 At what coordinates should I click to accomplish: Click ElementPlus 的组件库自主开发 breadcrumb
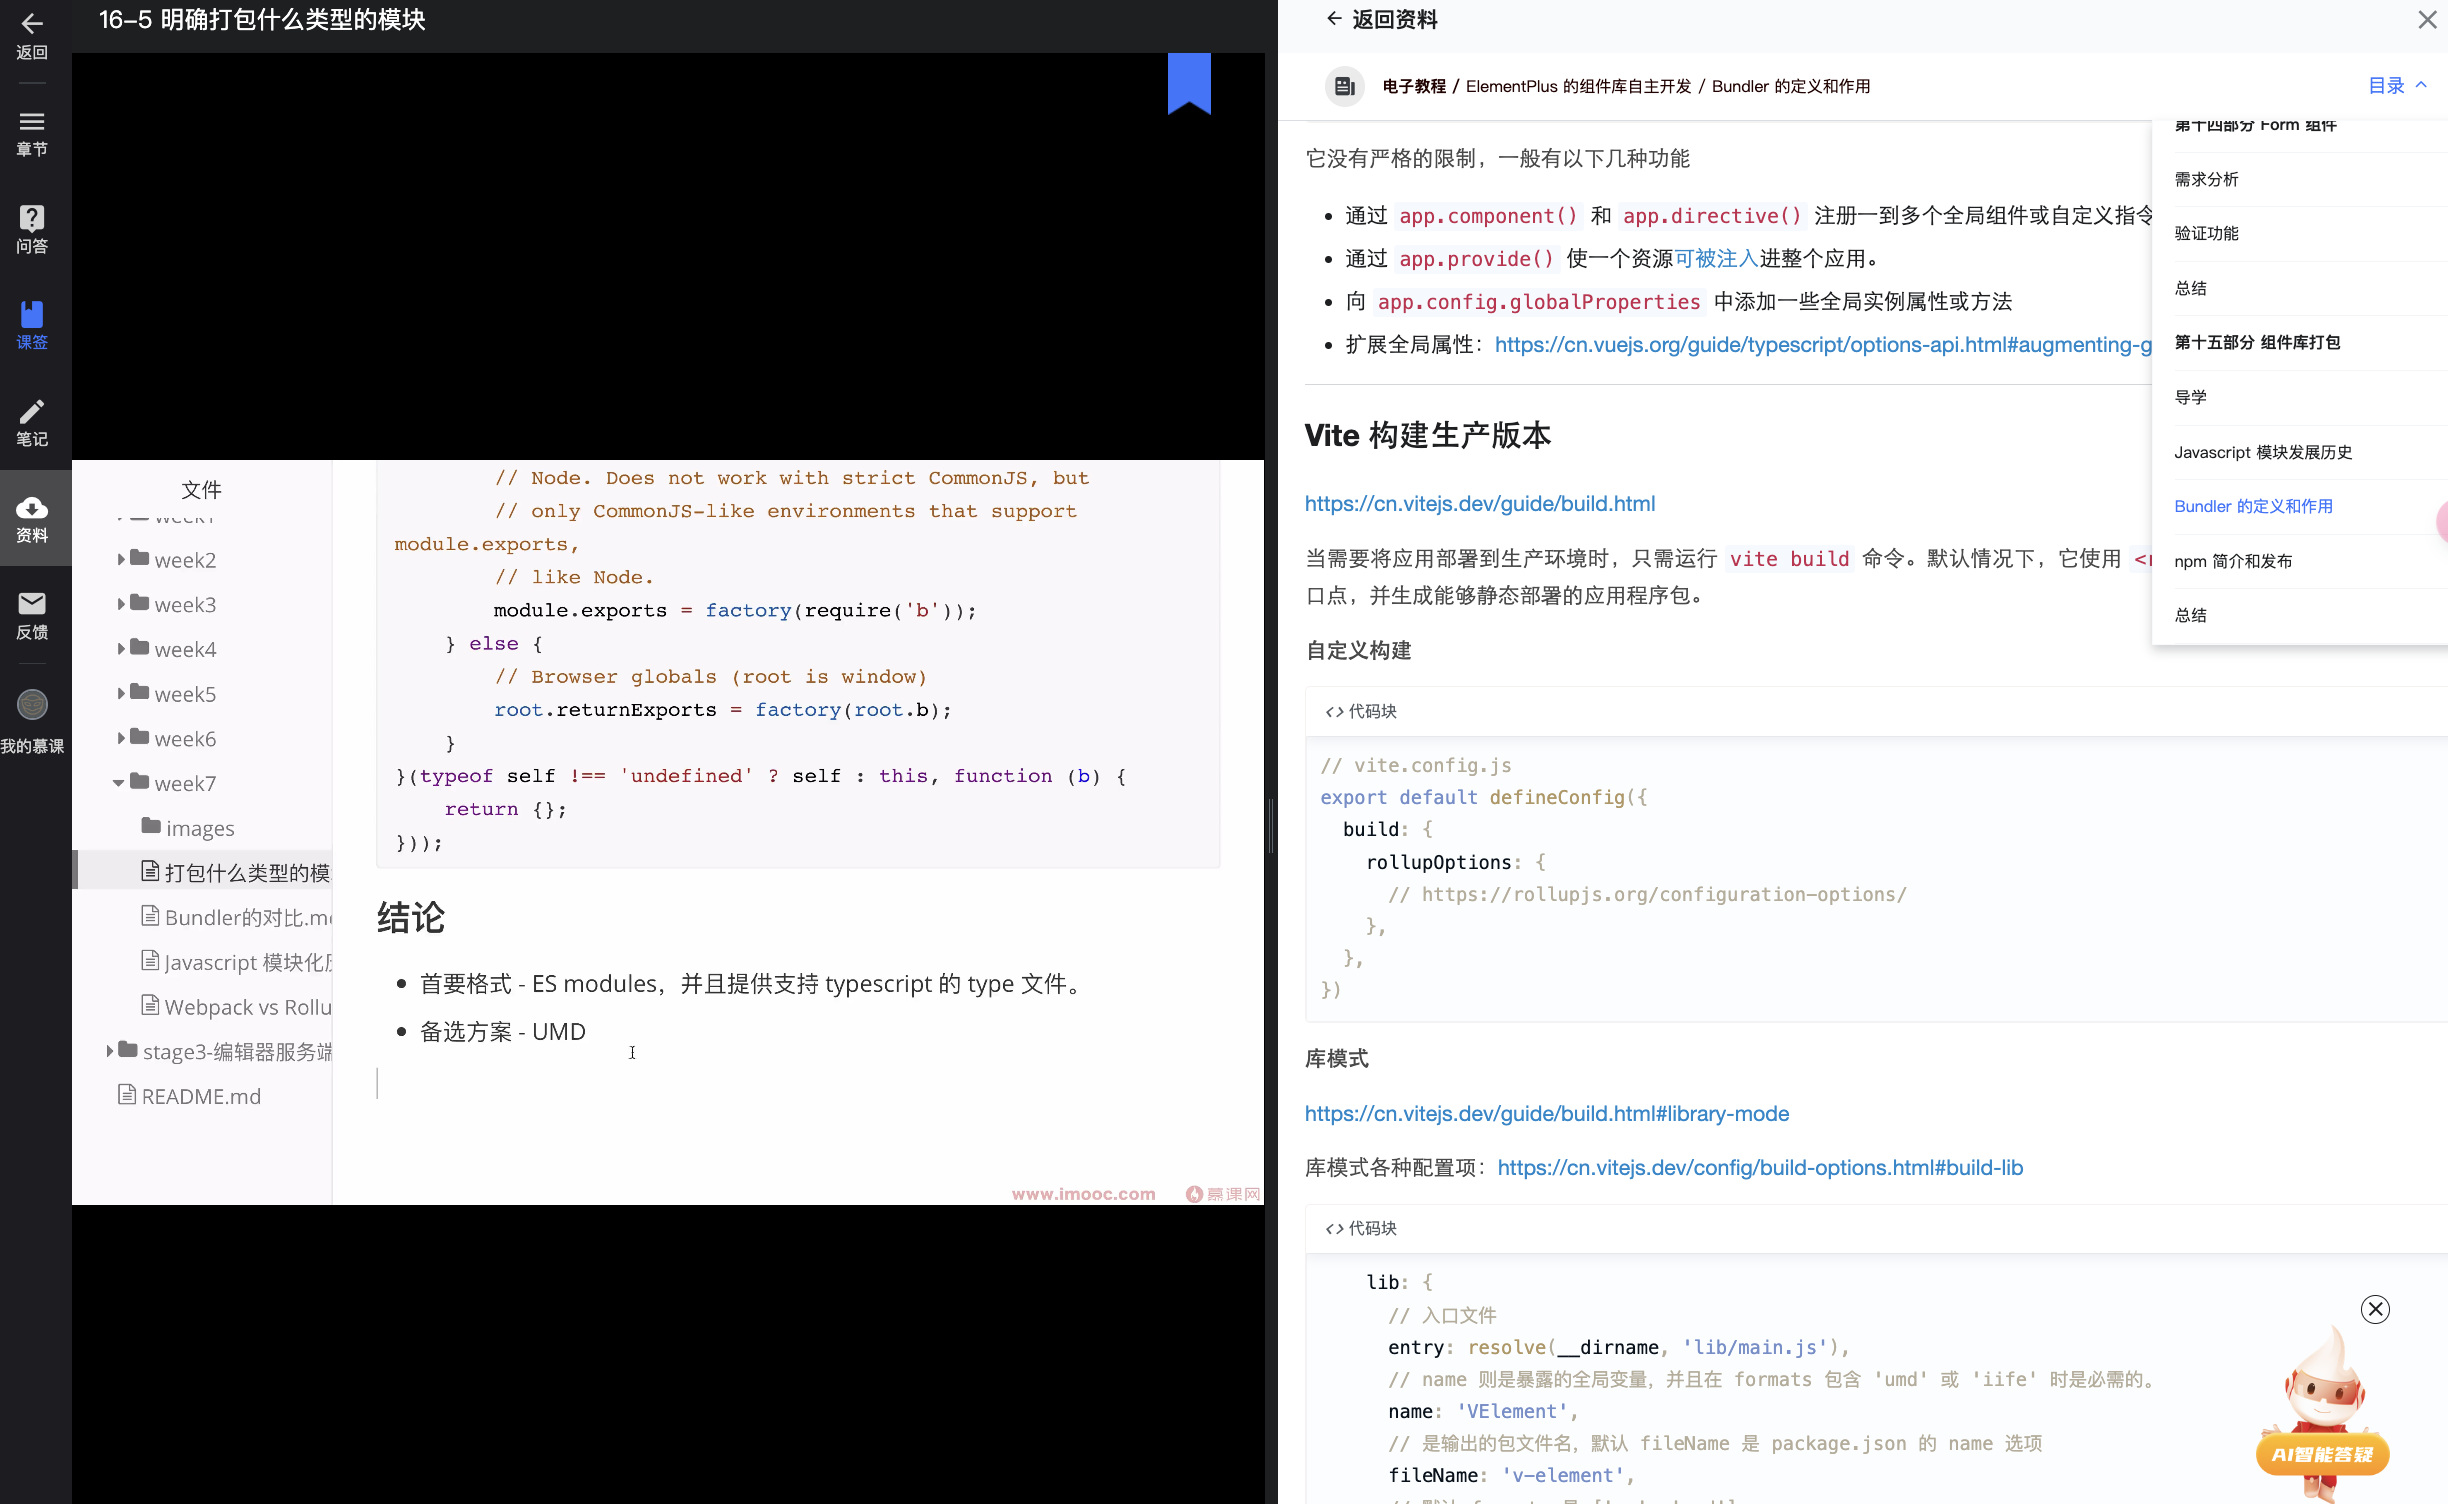click(x=1578, y=86)
